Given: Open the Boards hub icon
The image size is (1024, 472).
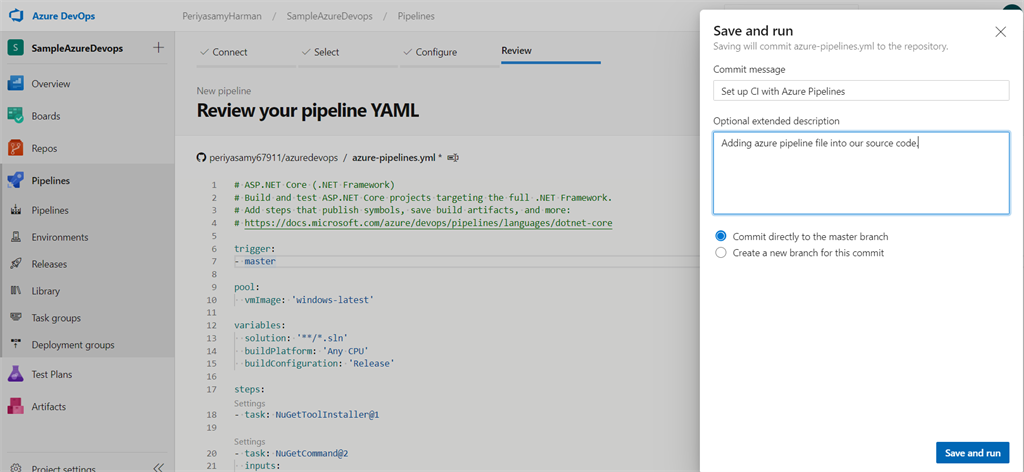Looking at the screenshot, I should [x=16, y=116].
